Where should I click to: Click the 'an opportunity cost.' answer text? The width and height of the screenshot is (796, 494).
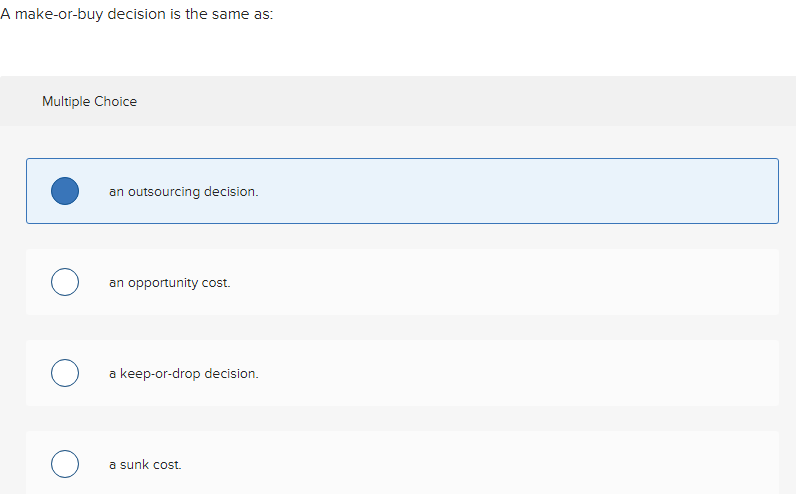(x=170, y=282)
